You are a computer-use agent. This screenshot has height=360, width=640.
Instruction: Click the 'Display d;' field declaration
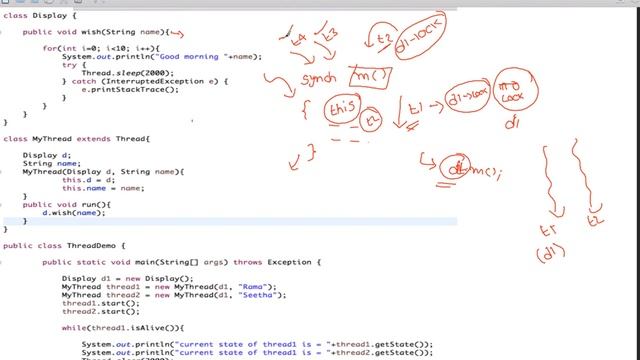47,155
